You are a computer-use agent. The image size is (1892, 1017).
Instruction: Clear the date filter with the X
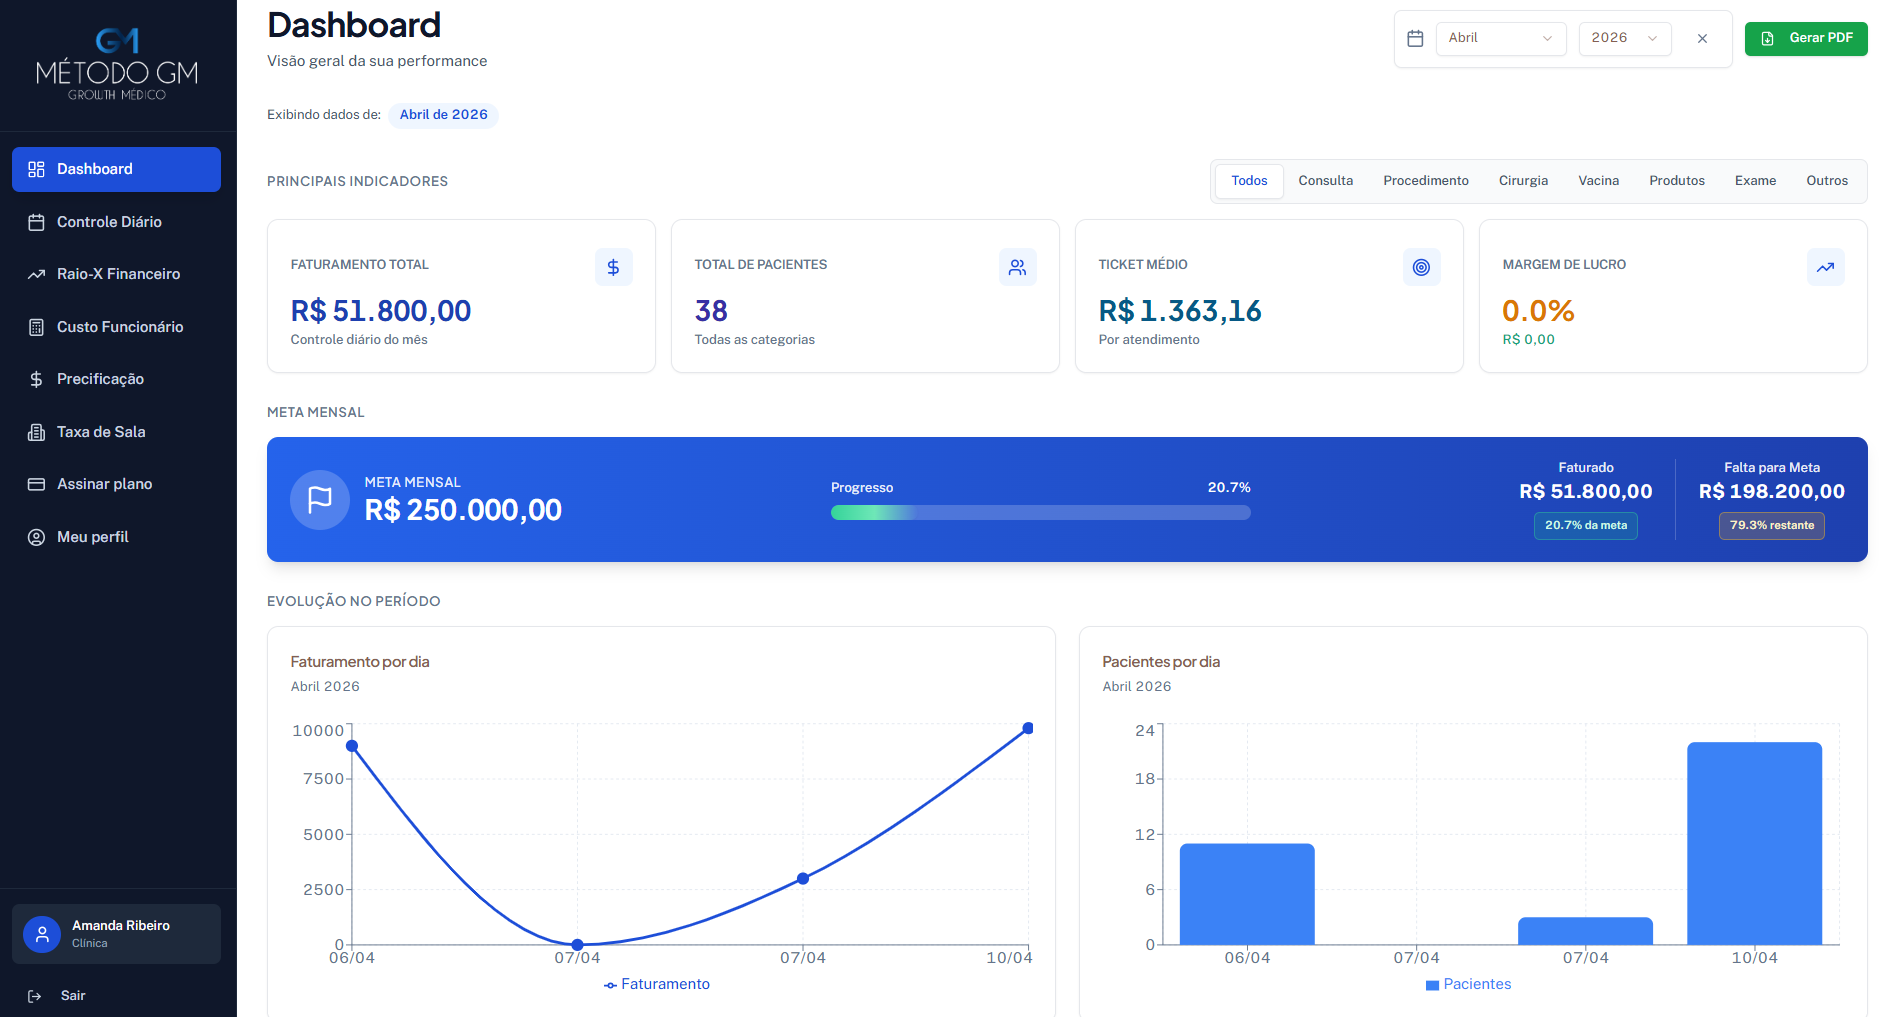[1702, 38]
